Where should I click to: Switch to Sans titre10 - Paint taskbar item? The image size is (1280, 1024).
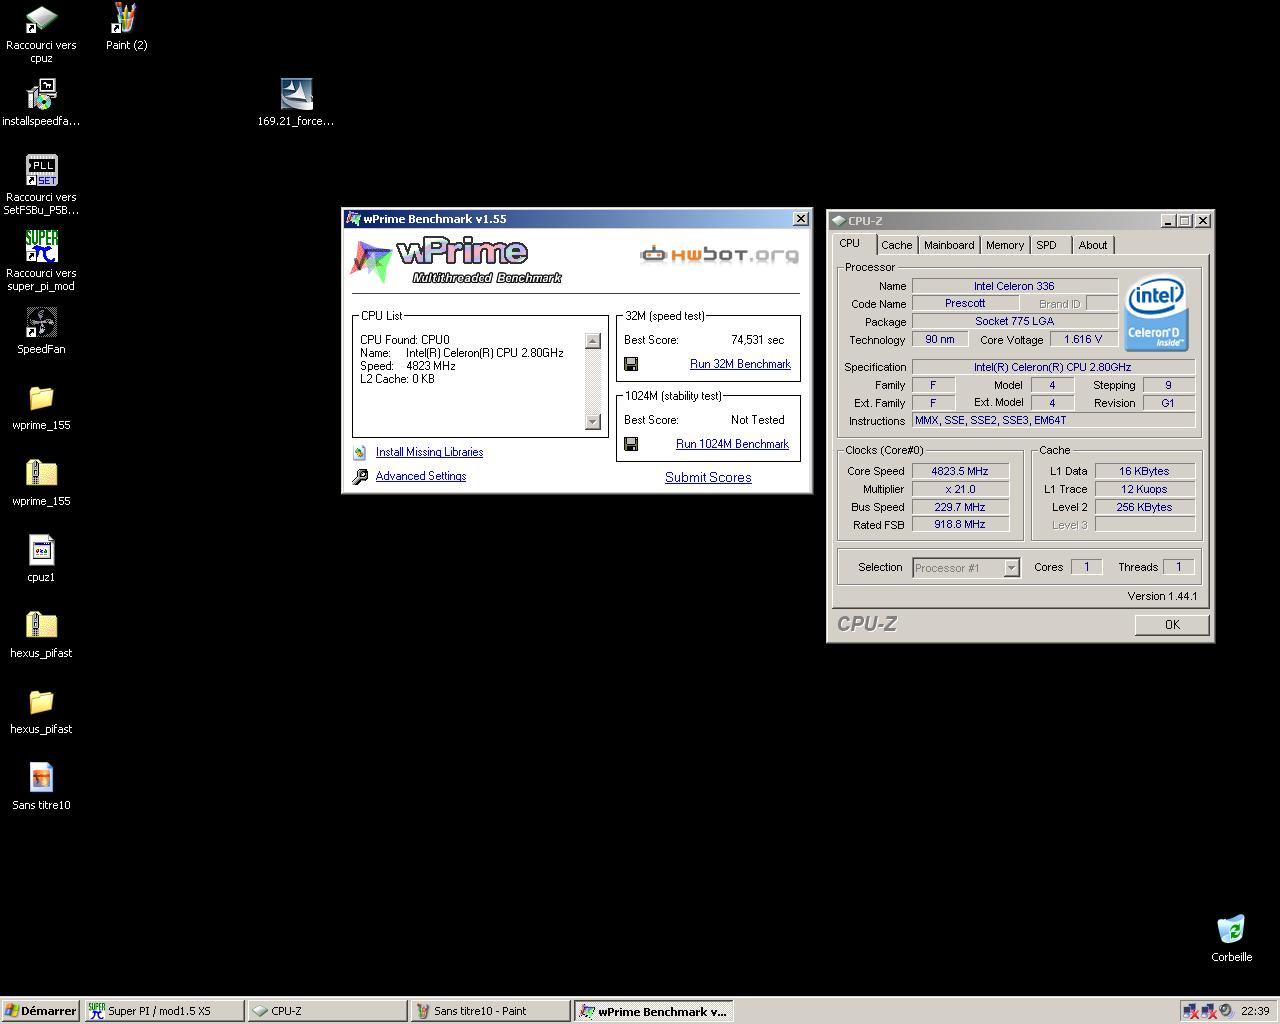pyautogui.click(x=490, y=1011)
